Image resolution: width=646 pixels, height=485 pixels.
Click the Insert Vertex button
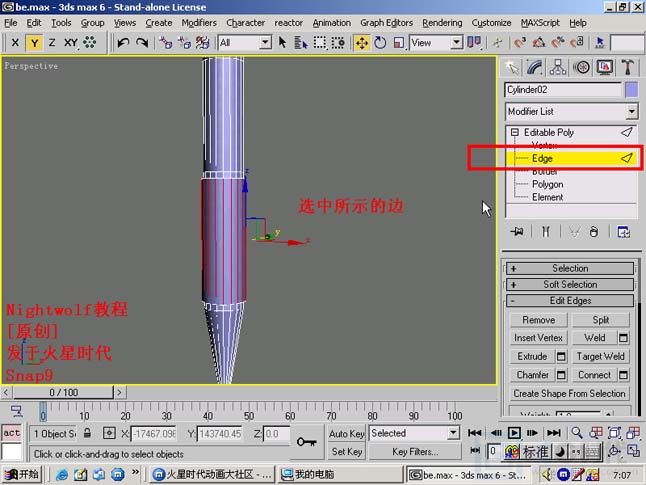tap(538, 338)
